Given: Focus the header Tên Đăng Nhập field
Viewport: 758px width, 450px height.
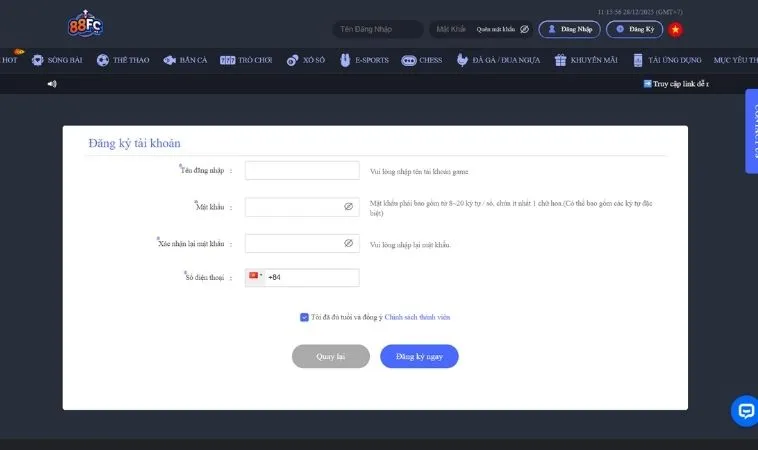Looking at the screenshot, I should [378, 29].
